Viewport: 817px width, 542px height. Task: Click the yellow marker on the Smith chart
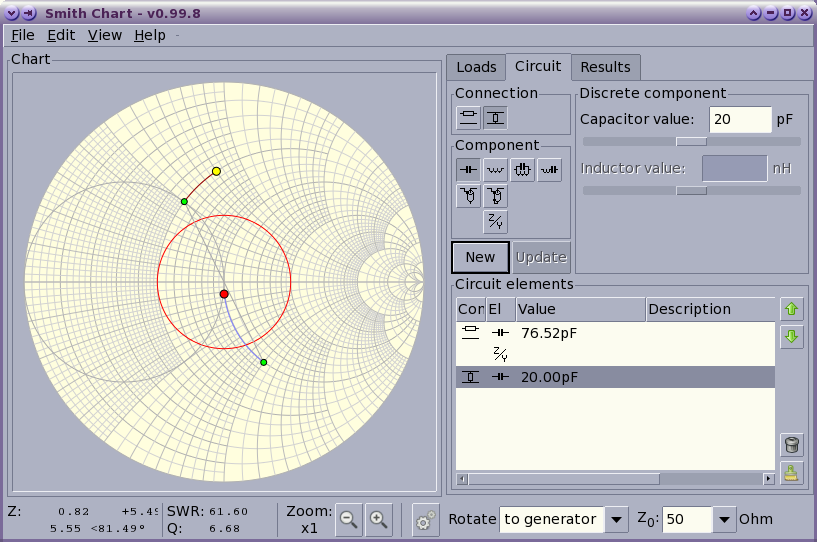point(216,171)
